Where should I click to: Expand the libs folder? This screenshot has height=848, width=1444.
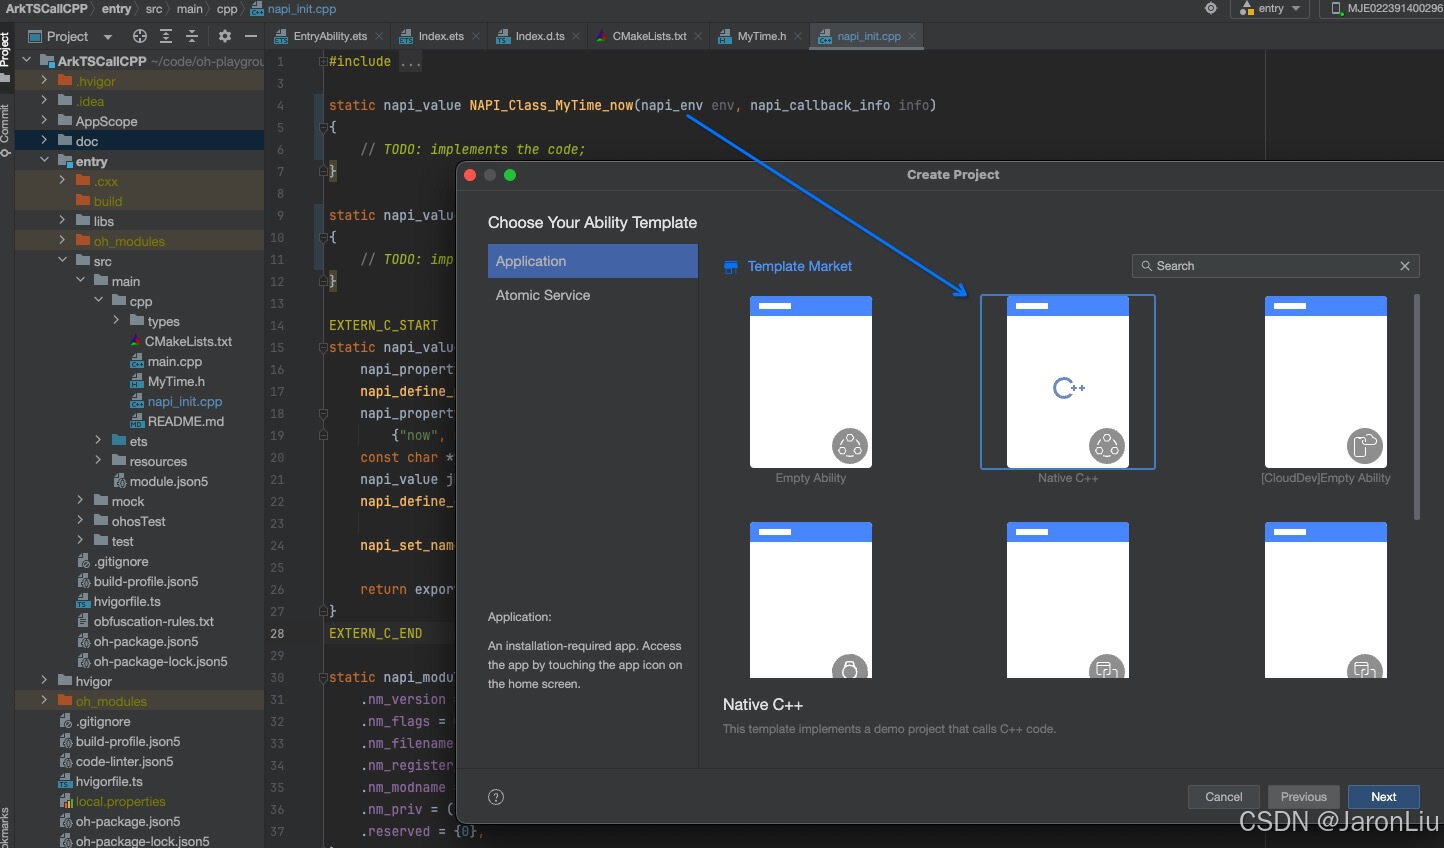tap(62, 221)
